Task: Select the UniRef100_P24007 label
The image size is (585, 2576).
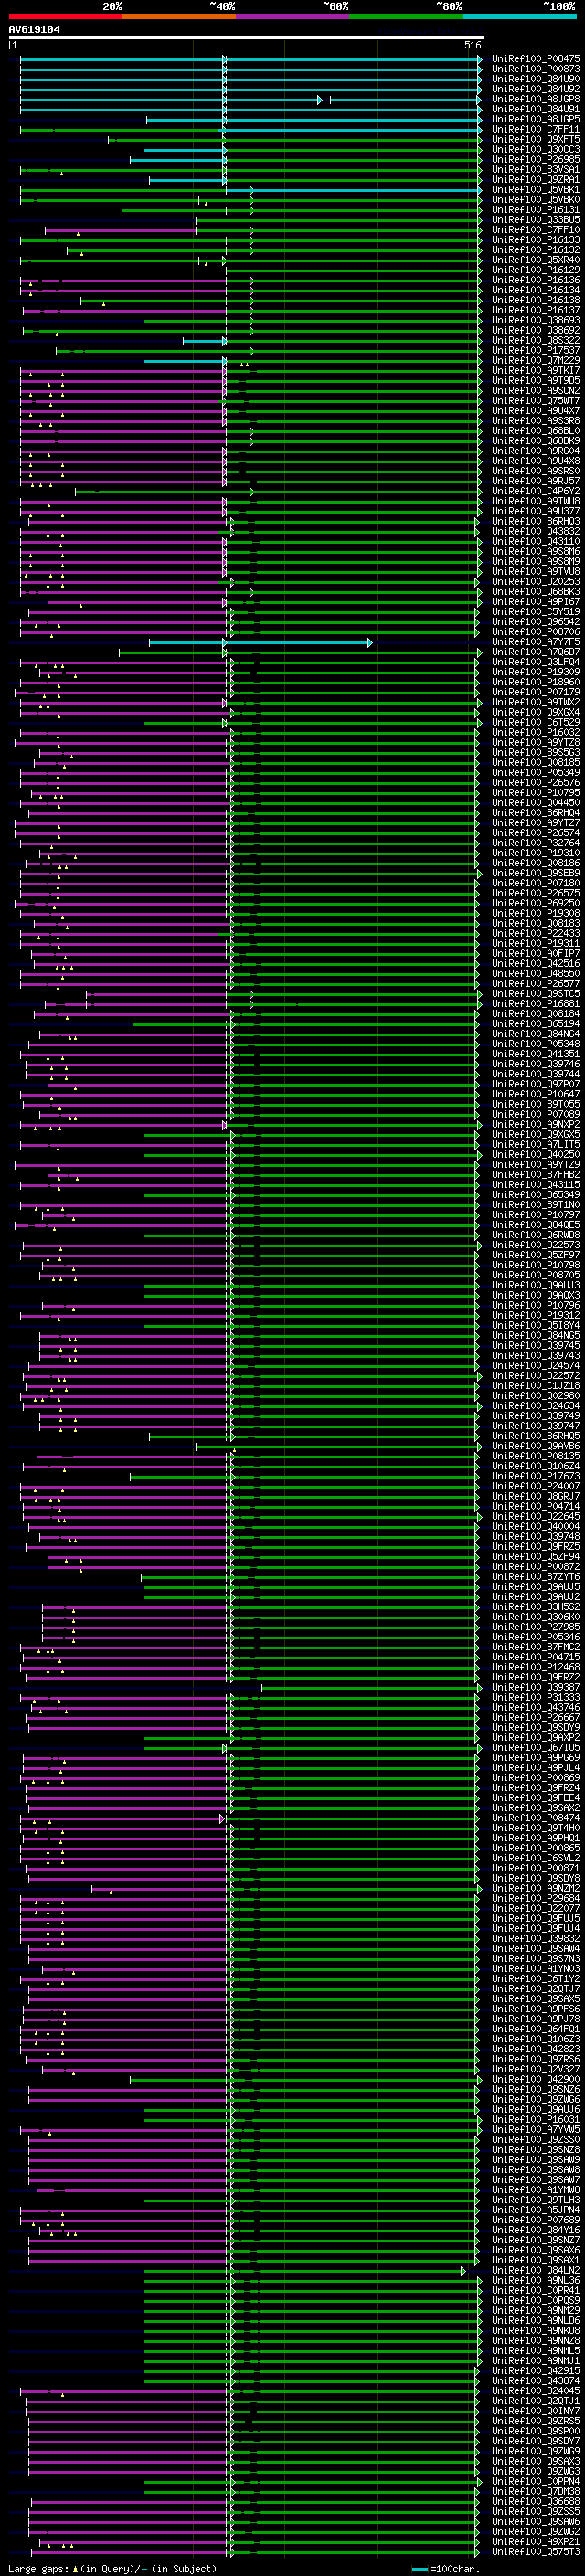Action: pyautogui.click(x=535, y=1486)
